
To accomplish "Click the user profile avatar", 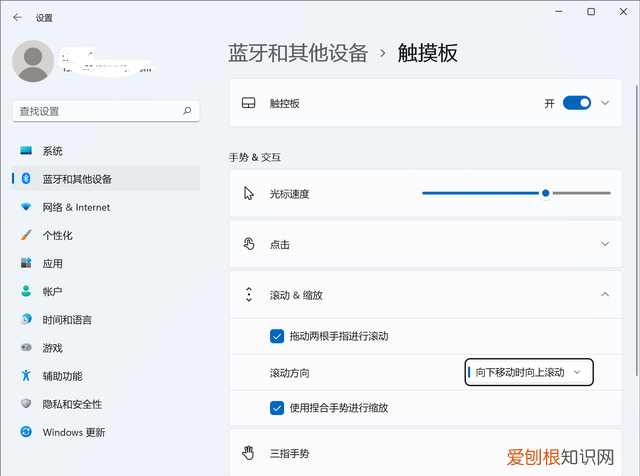I will pyautogui.click(x=33, y=61).
